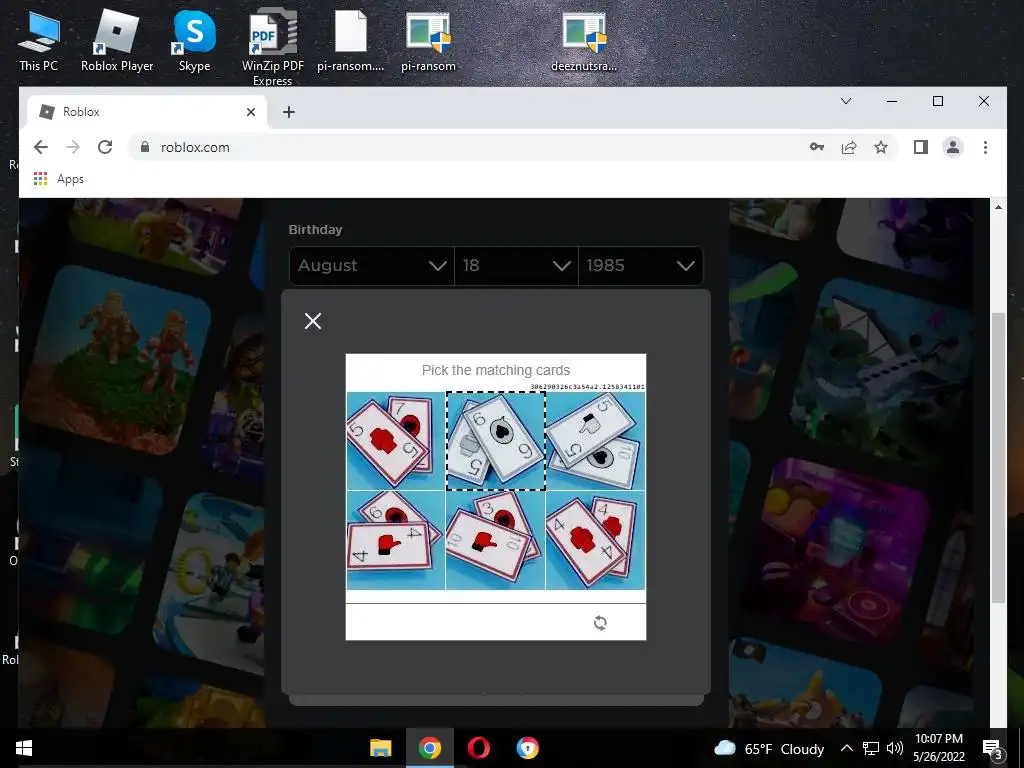This screenshot has height=768, width=1024.
Task: Open the Windows Start menu
Action: click(x=24, y=748)
